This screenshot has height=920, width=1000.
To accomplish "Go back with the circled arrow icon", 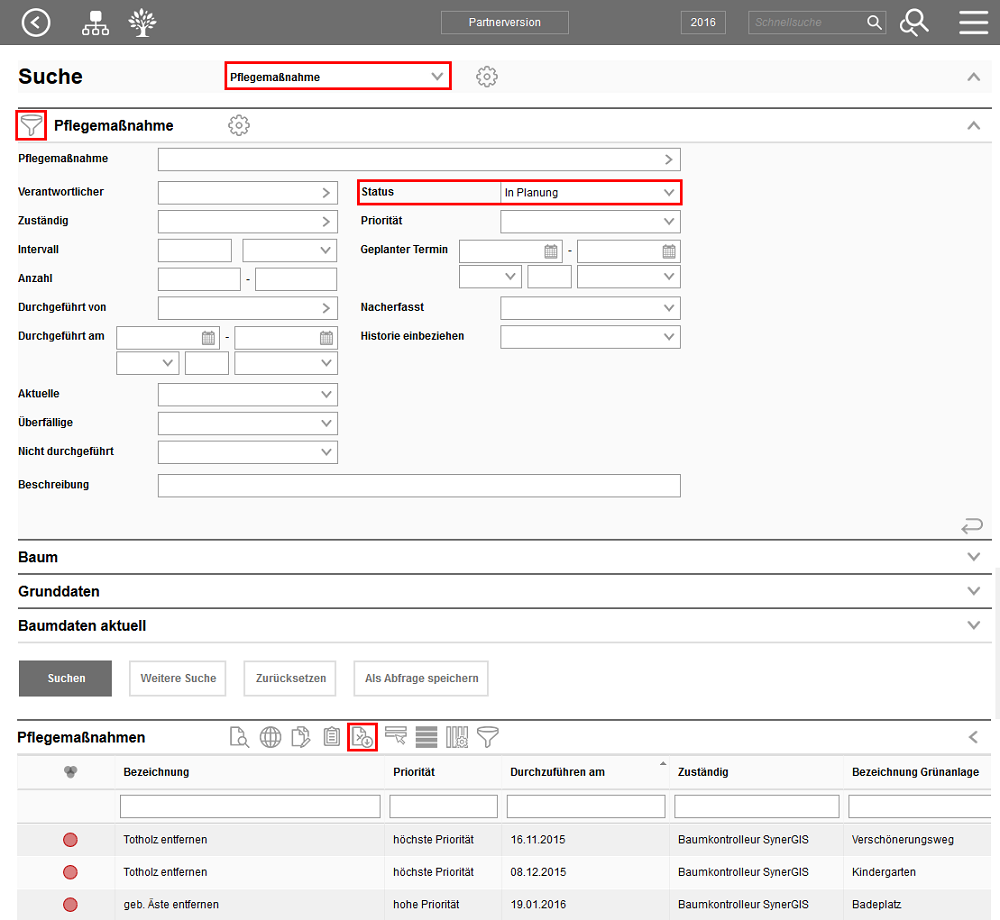I will click(36, 22).
